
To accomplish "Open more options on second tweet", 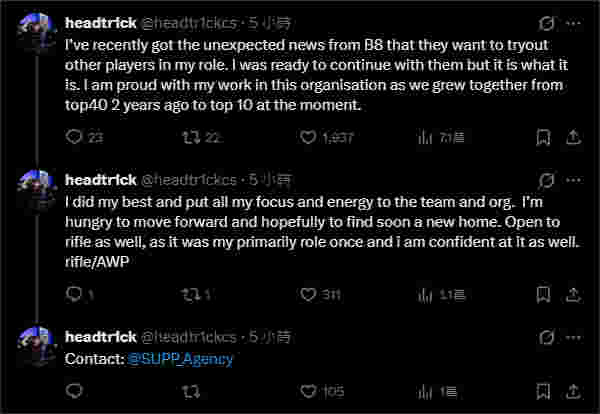I will point(575,180).
